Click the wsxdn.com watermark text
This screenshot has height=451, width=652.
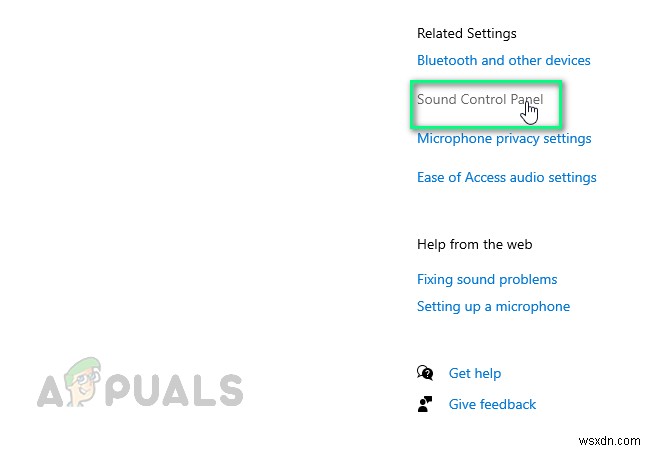point(613,439)
